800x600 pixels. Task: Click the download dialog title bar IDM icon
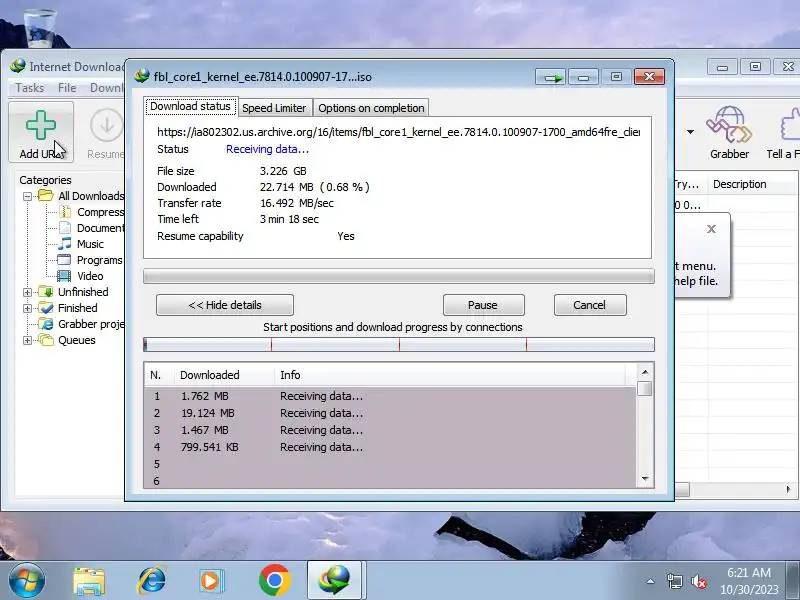coord(141,76)
